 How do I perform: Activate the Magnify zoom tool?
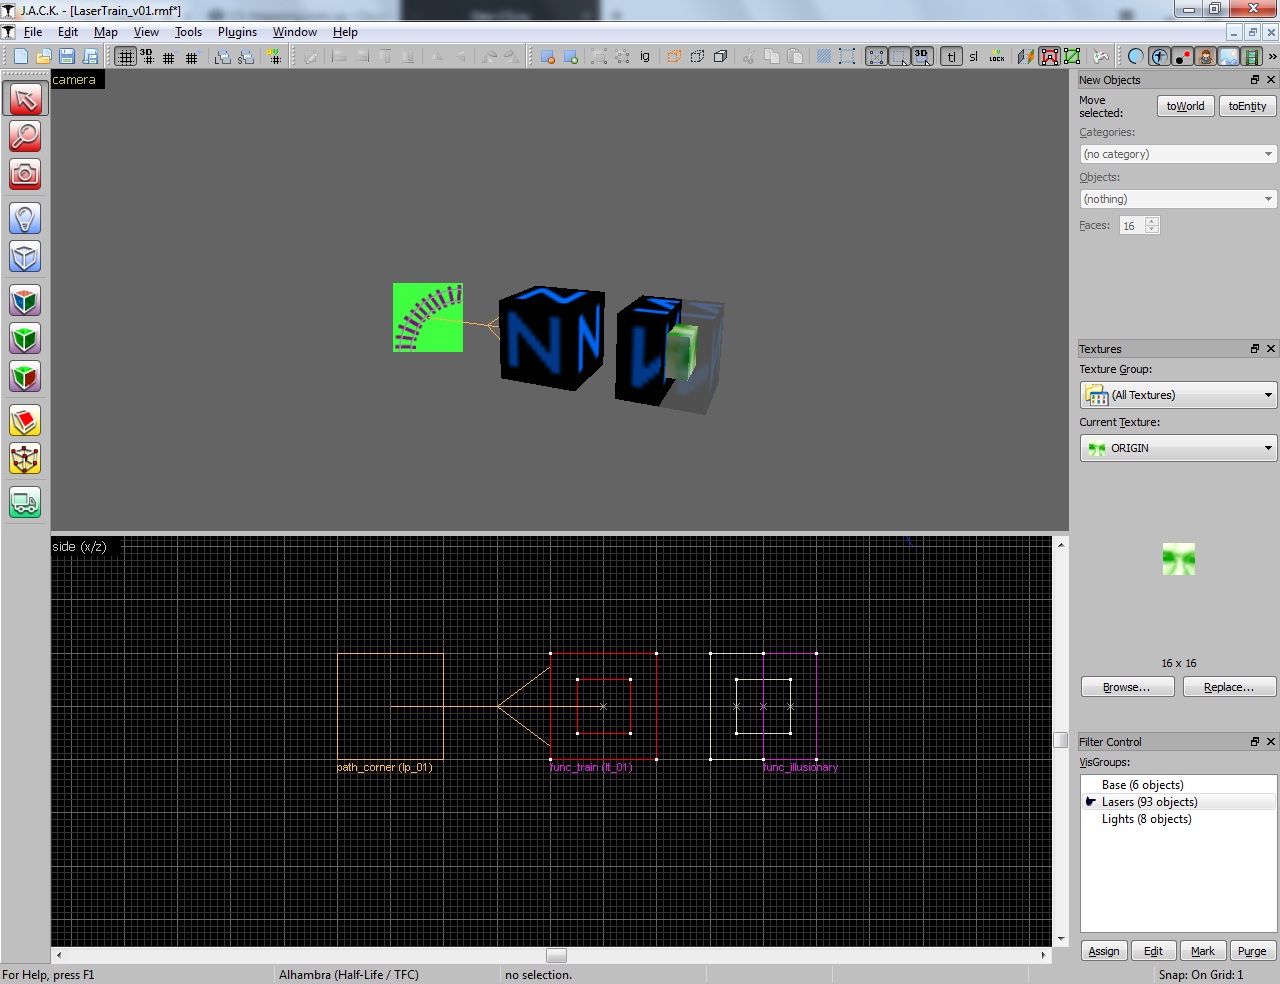point(25,136)
